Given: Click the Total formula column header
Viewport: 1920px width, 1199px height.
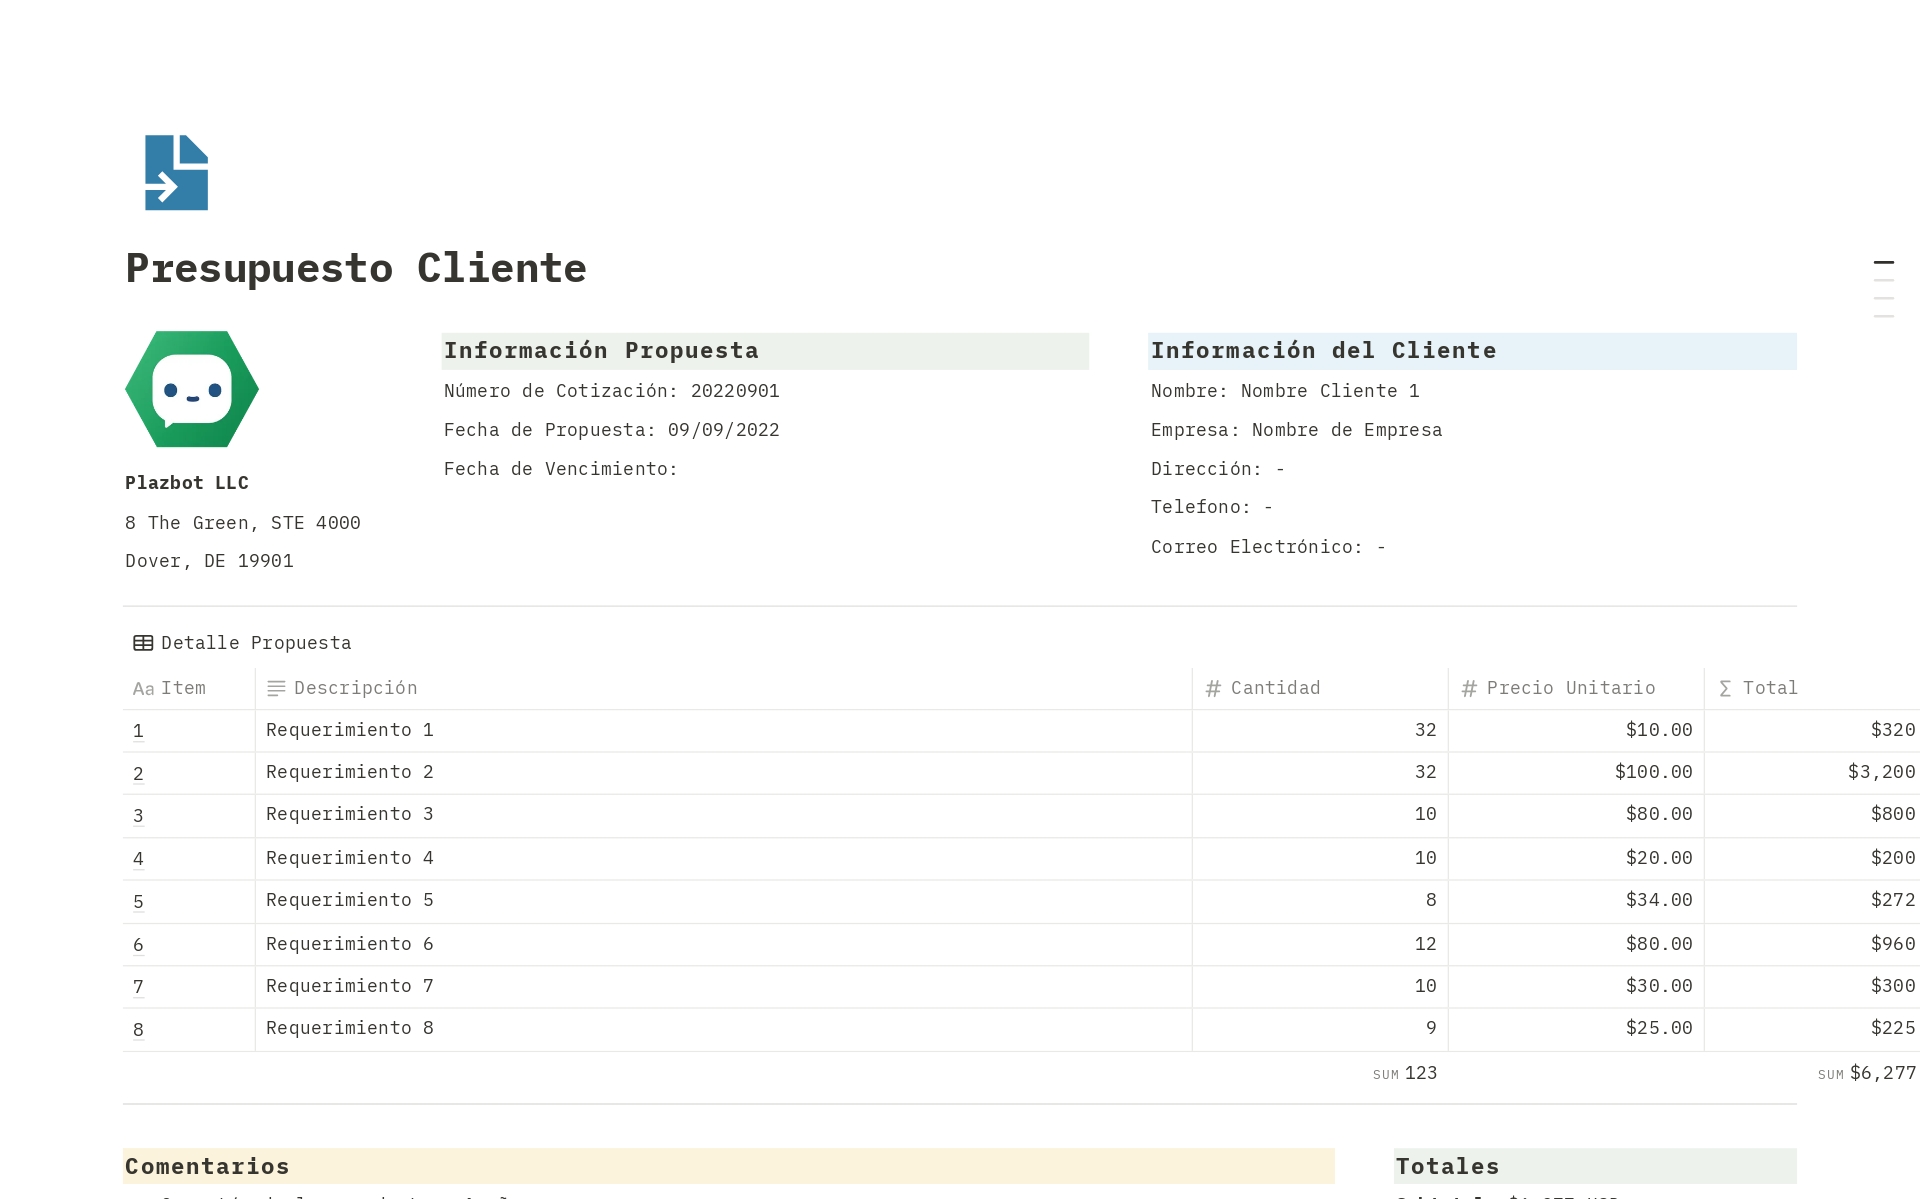Looking at the screenshot, I should pos(1769,688).
